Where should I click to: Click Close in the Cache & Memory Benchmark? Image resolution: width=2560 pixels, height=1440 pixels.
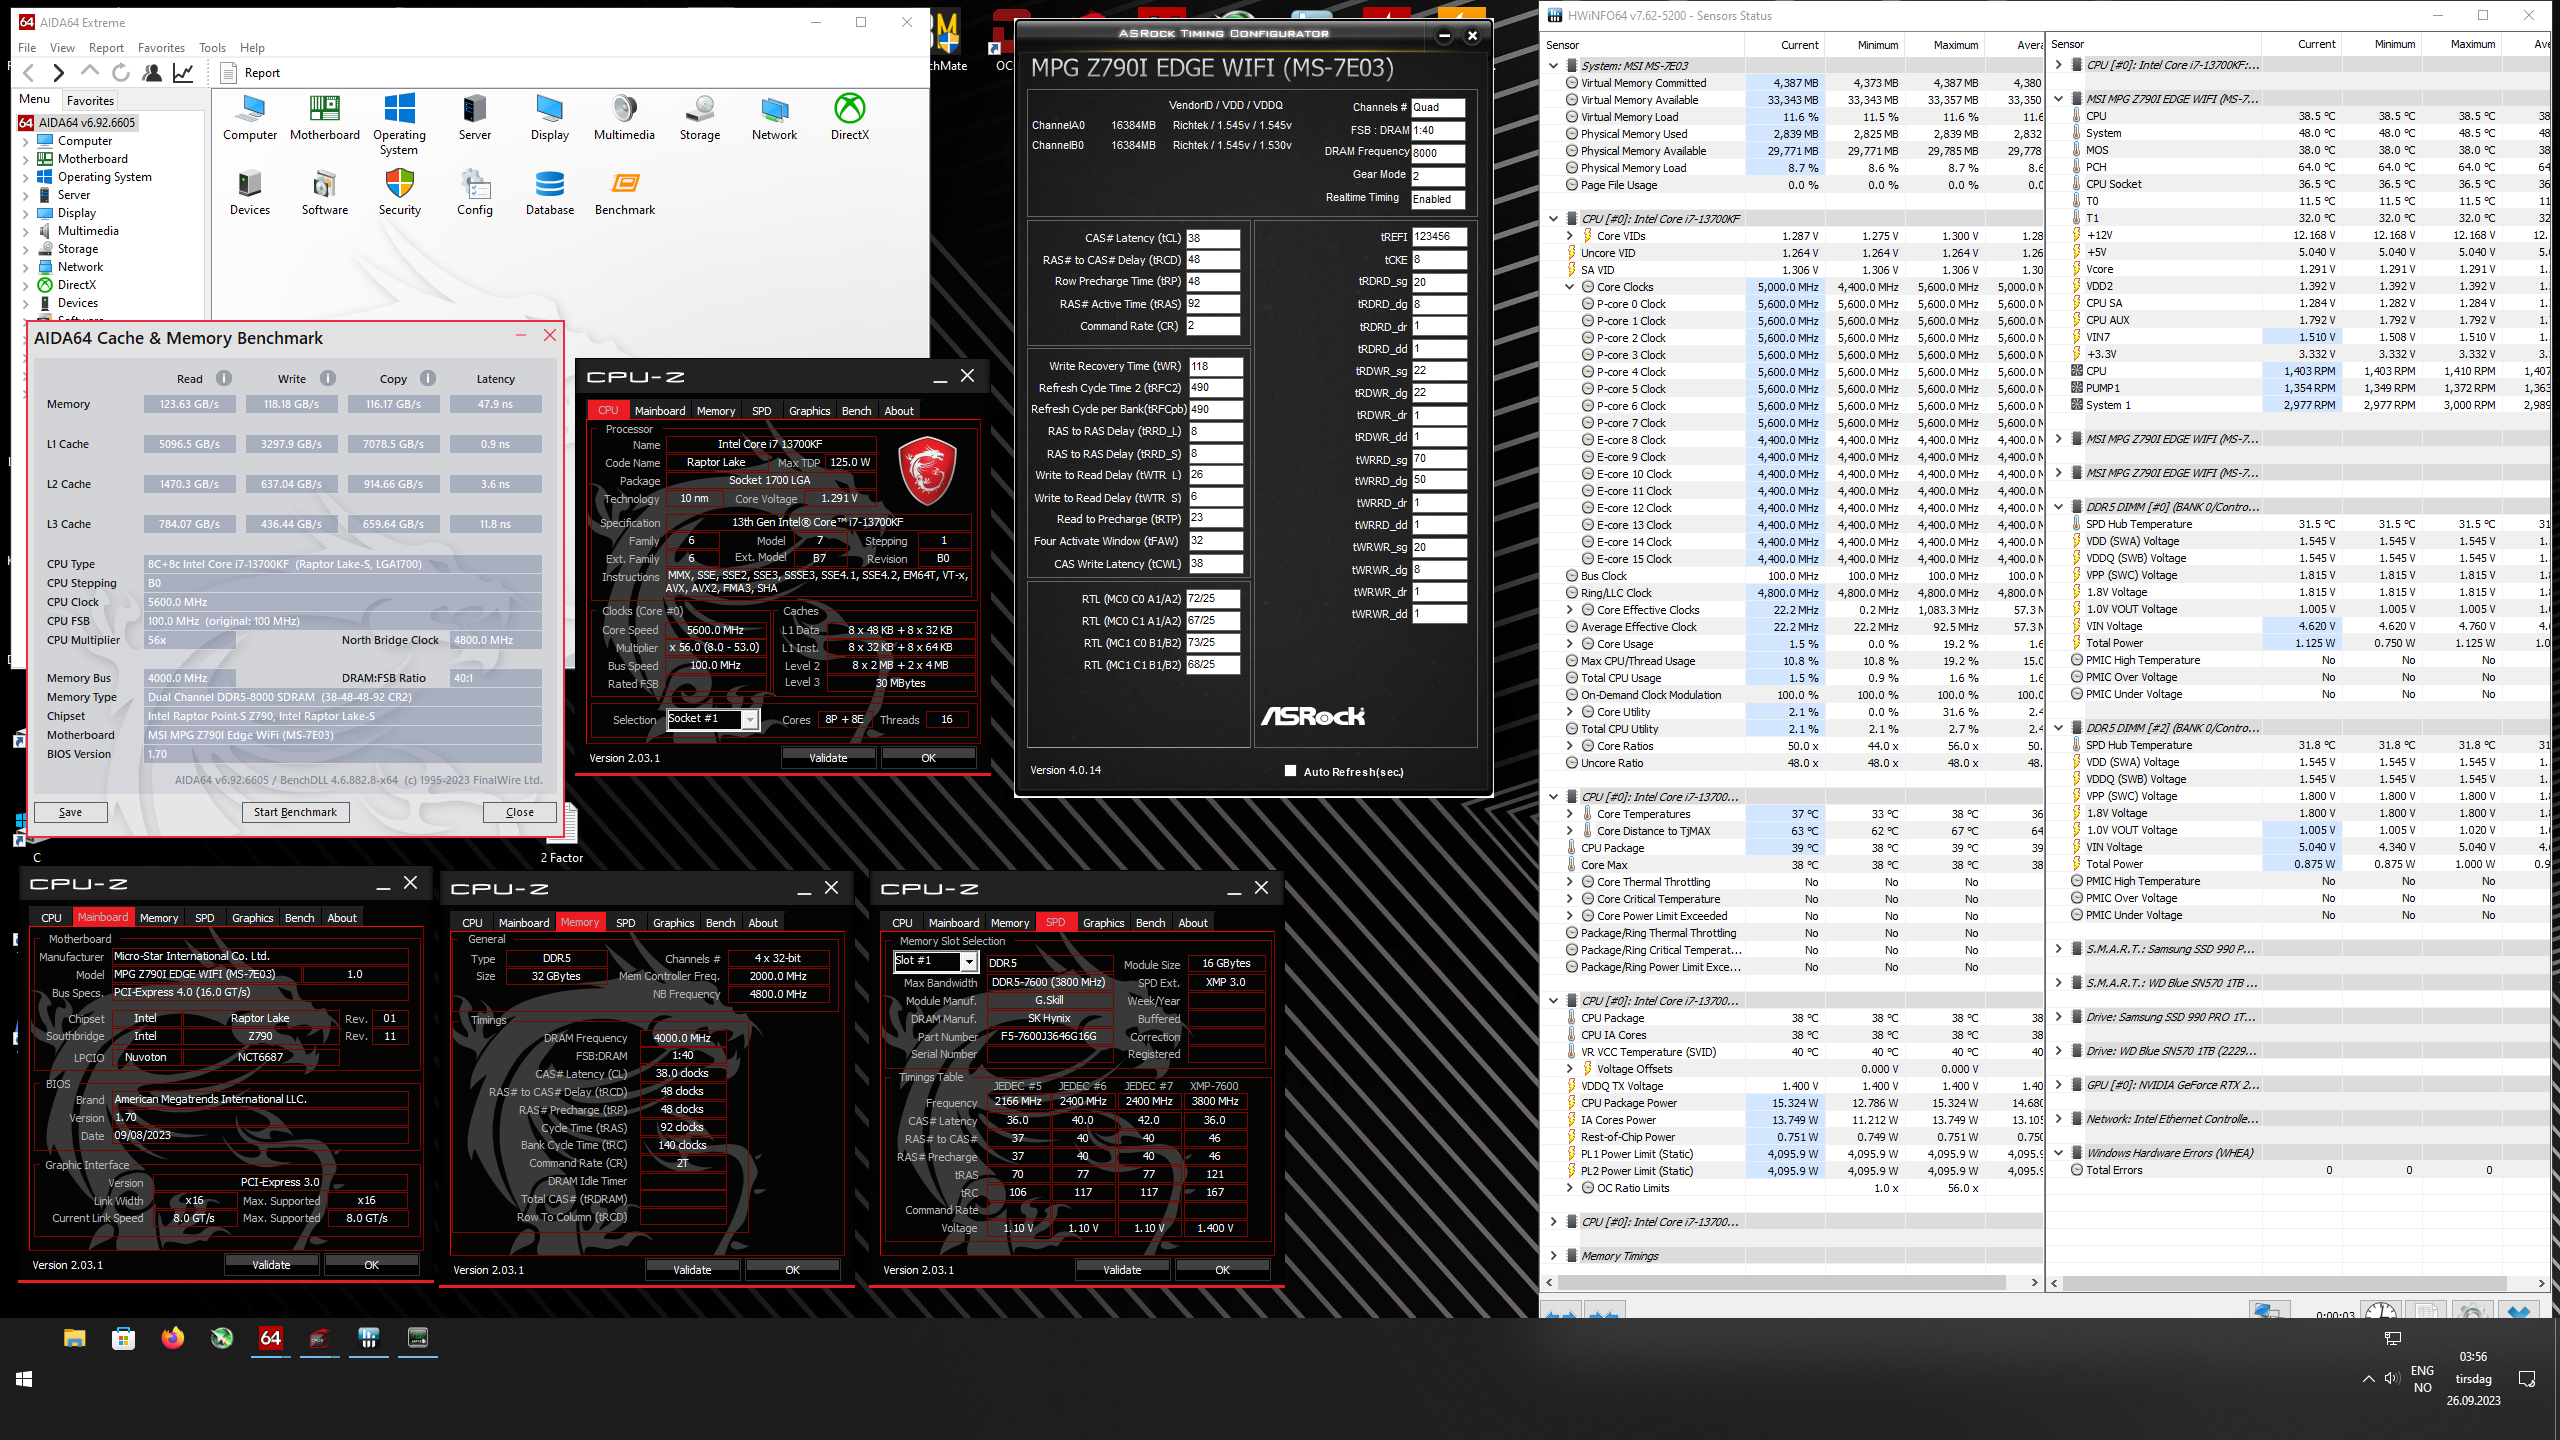coord(519,812)
